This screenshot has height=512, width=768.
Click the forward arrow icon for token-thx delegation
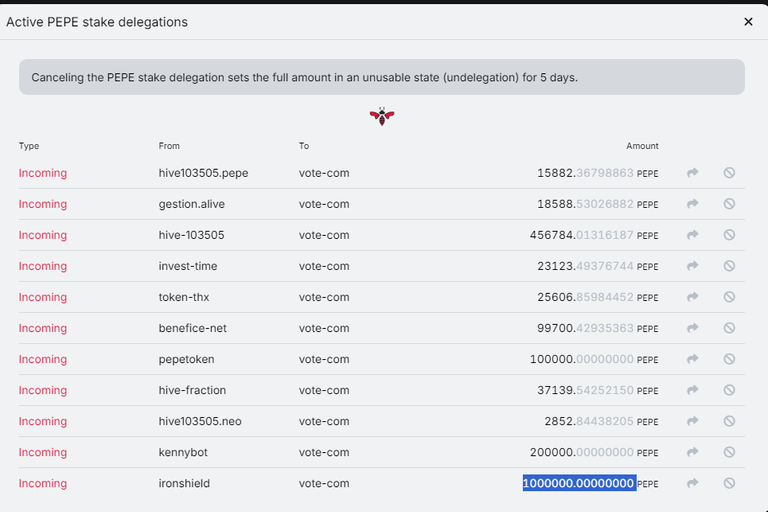click(x=692, y=297)
